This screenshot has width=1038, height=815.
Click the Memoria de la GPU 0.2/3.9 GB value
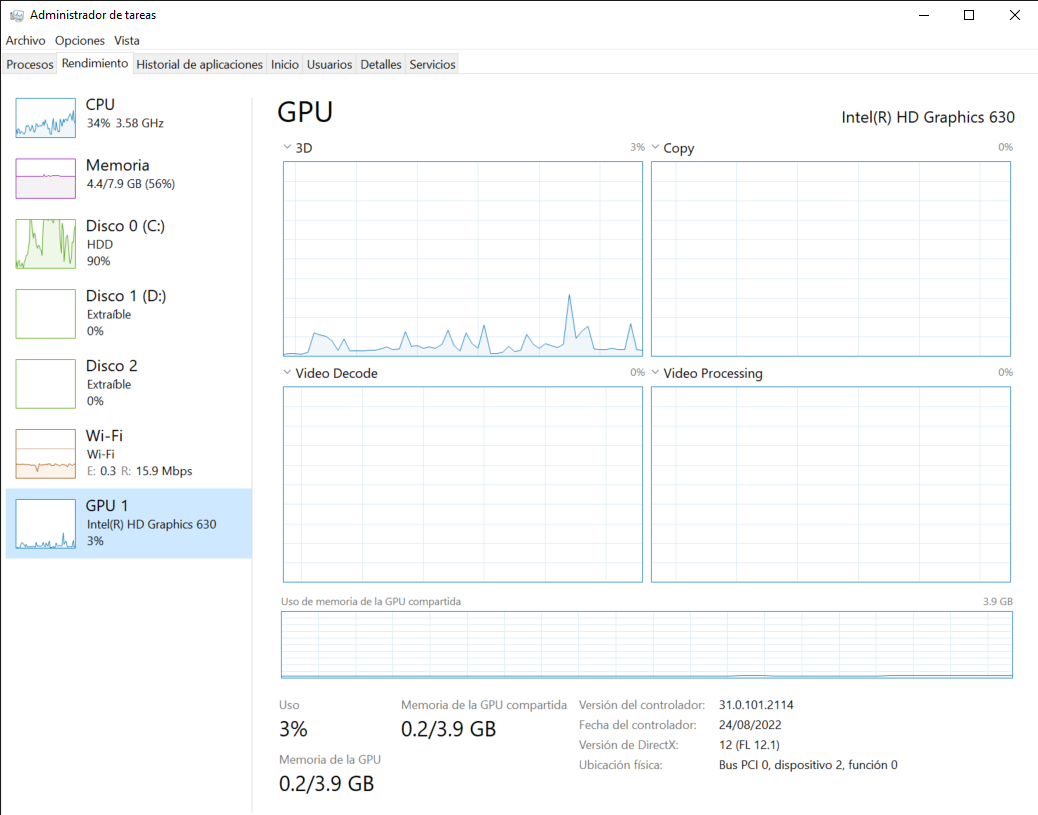click(x=326, y=784)
